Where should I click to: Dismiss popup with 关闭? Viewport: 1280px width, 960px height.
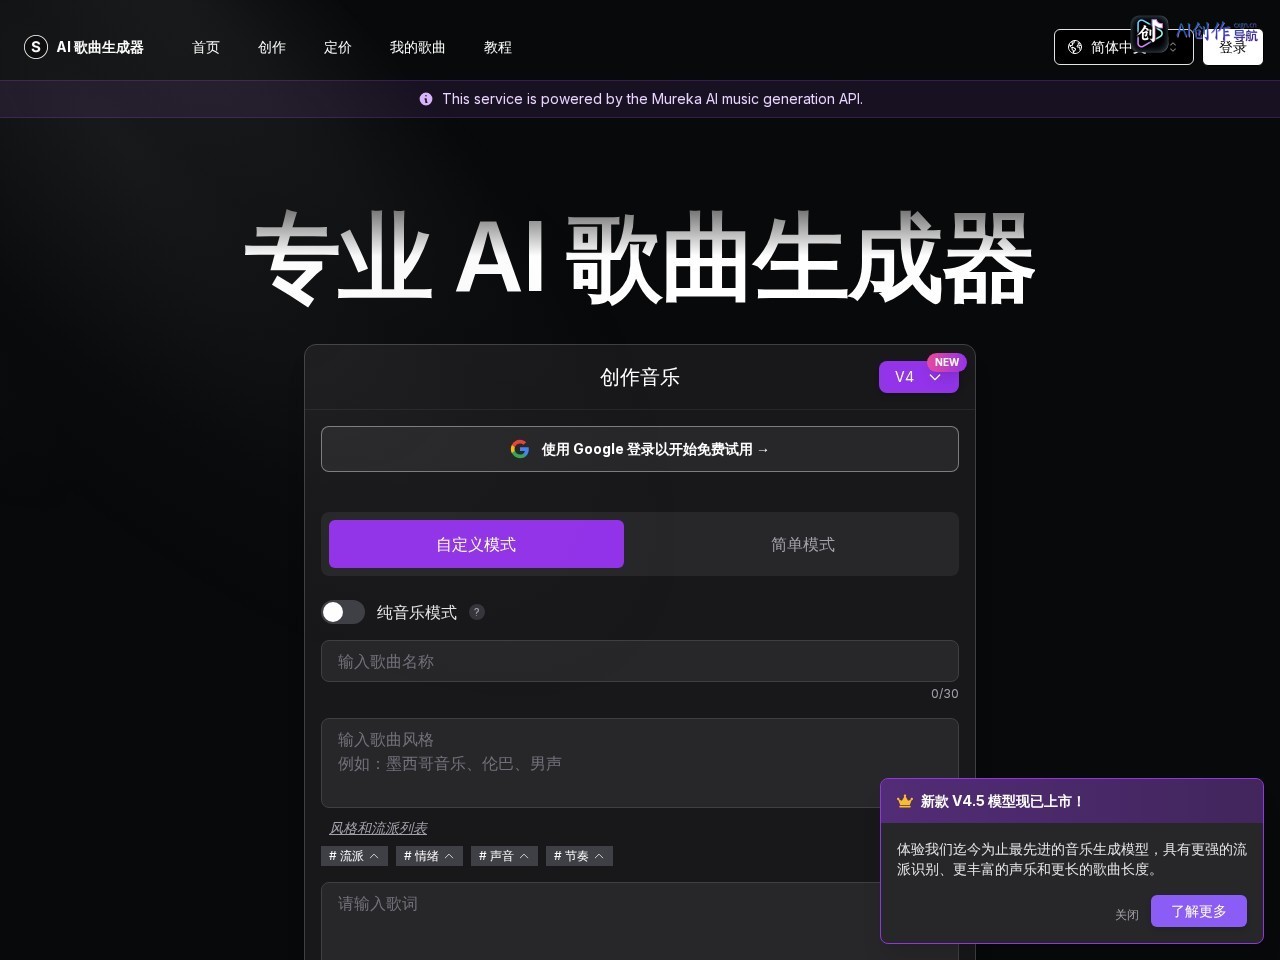1127,914
